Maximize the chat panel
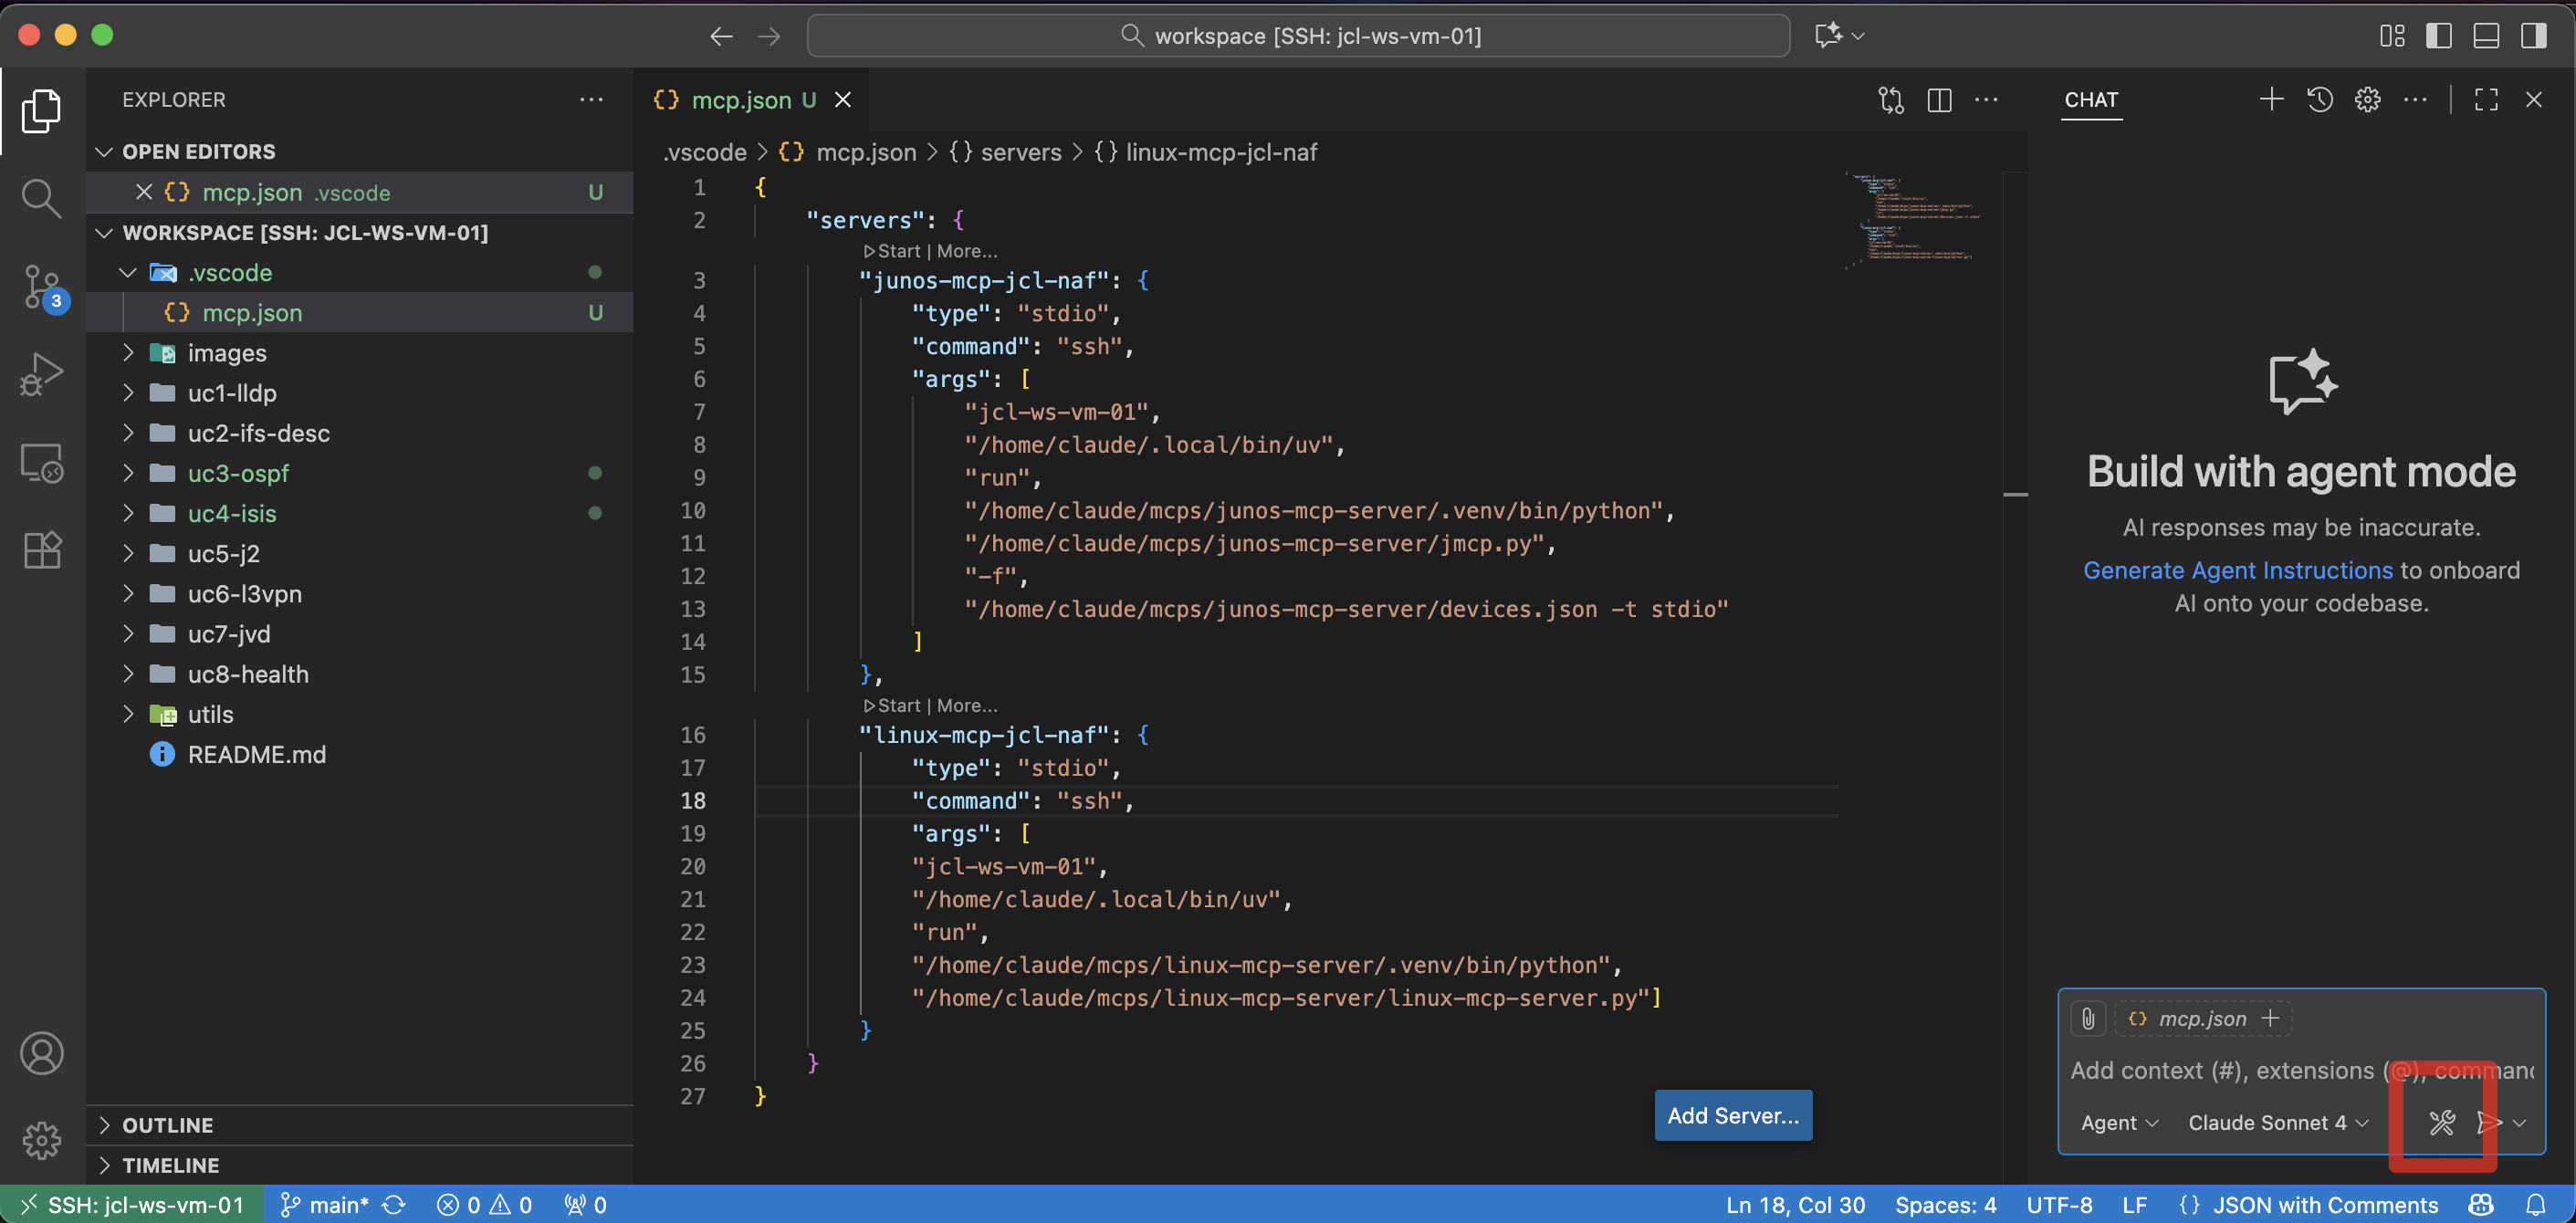Viewport: 2576px width, 1223px height. click(x=2486, y=99)
